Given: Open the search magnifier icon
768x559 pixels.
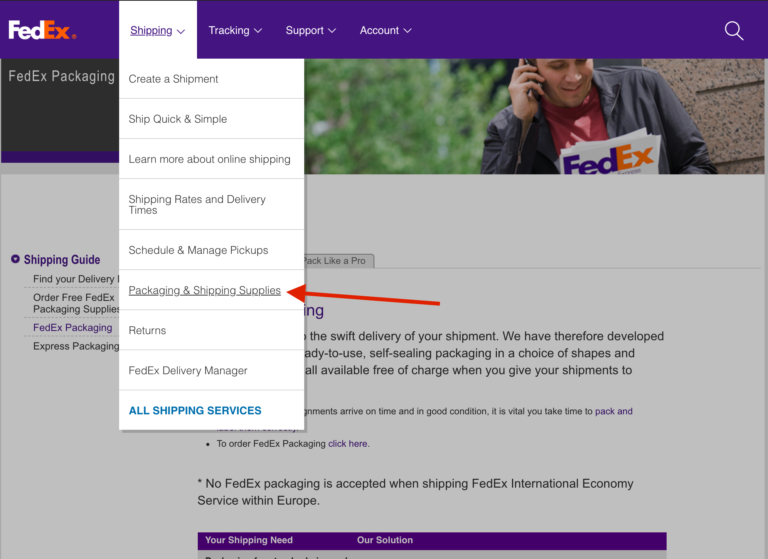Looking at the screenshot, I should (x=734, y=31).
